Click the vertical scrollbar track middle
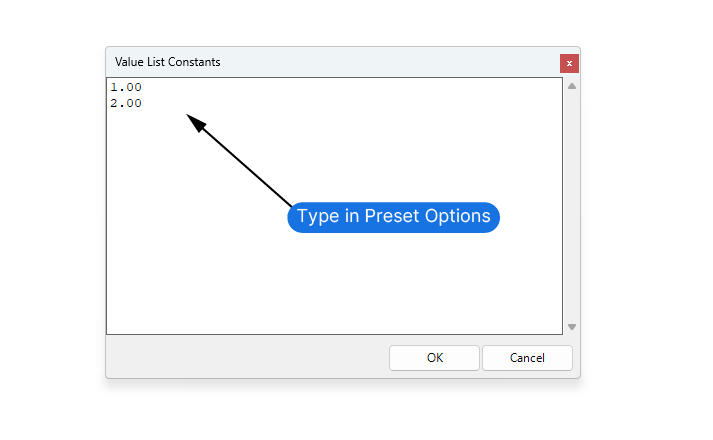Viewport: 713px width, 440px height. click(x=572, y=206)
